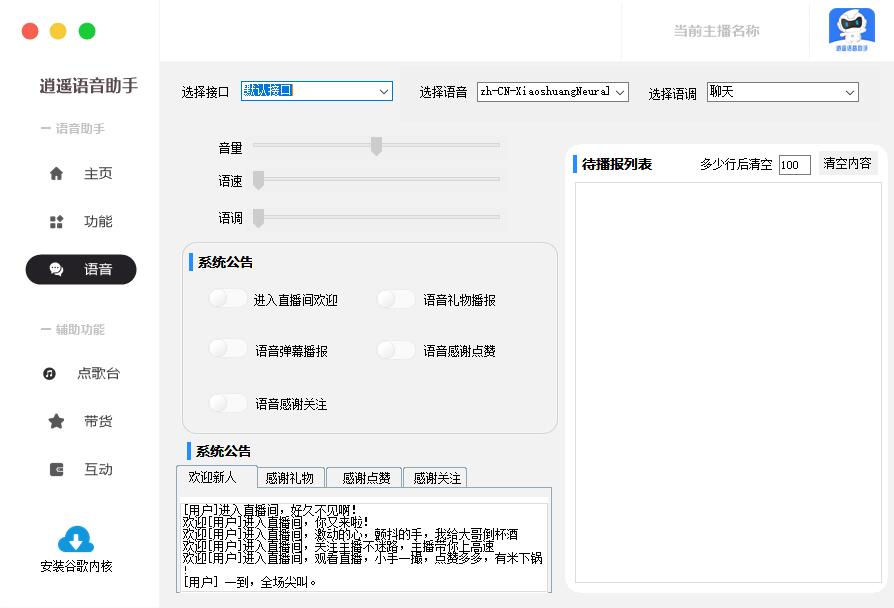Click the home icon beside 主页
894x608 pixels.
click(57, 174)
